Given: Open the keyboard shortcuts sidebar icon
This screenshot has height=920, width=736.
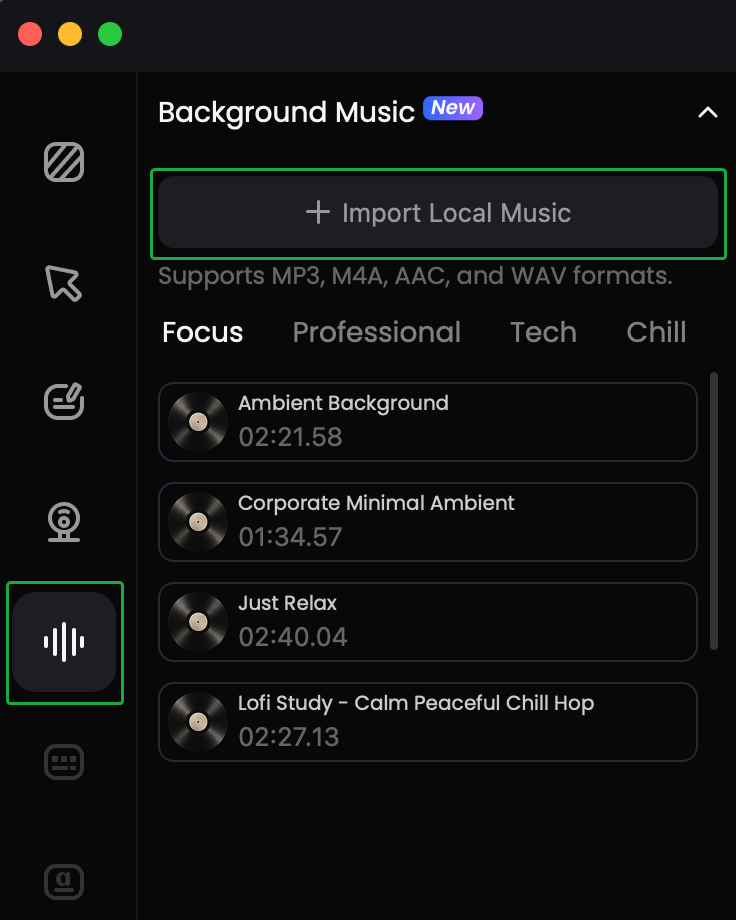Looking at the screenshot, I should (64, 762).
